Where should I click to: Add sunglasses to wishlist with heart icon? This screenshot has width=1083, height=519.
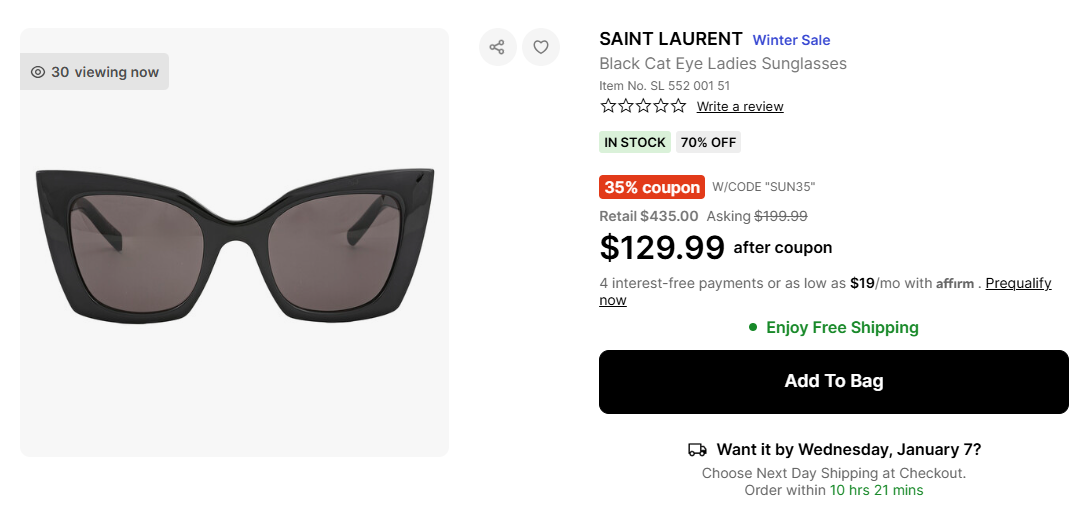coord(541,47)
